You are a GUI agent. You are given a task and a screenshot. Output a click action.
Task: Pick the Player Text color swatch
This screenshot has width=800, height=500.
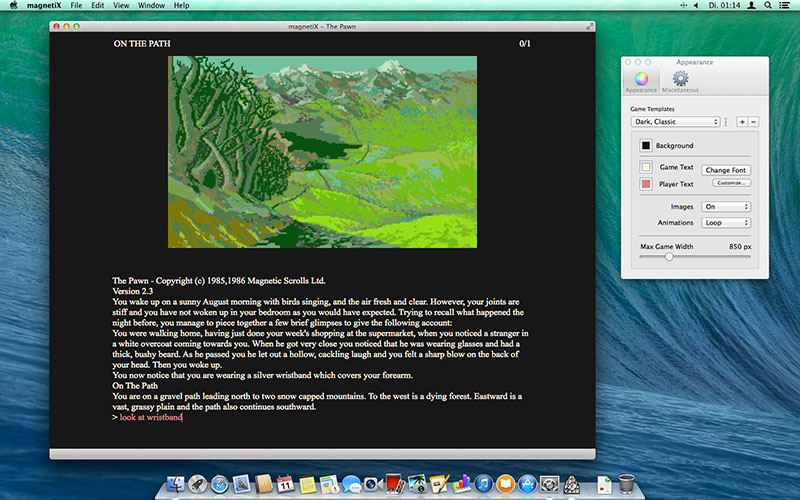point(646,184)
